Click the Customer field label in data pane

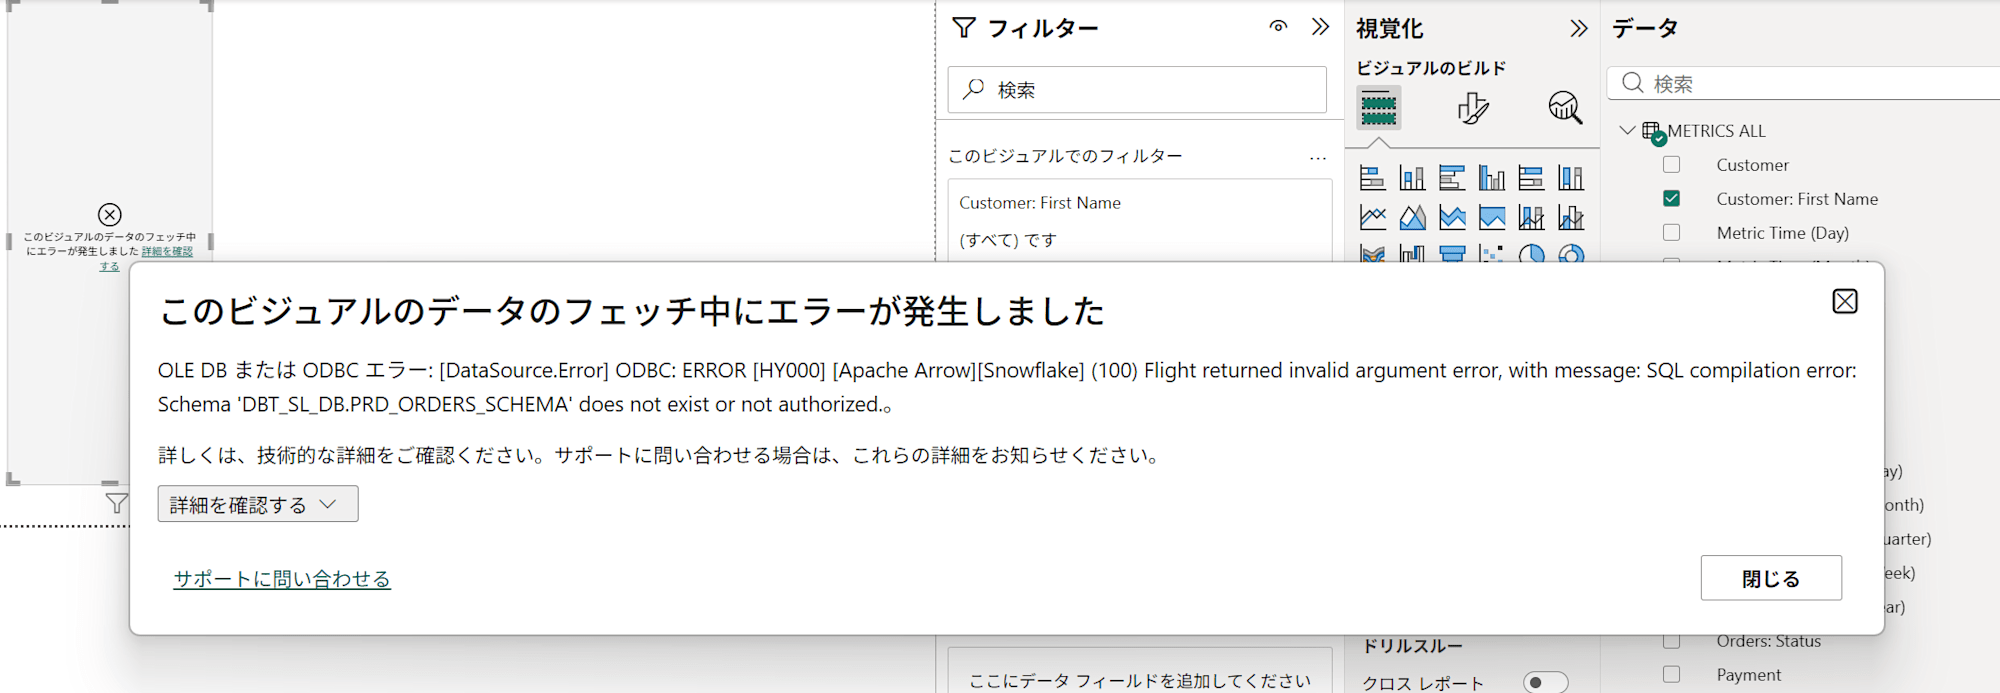pyautogui.click(x=1752, y=165)
